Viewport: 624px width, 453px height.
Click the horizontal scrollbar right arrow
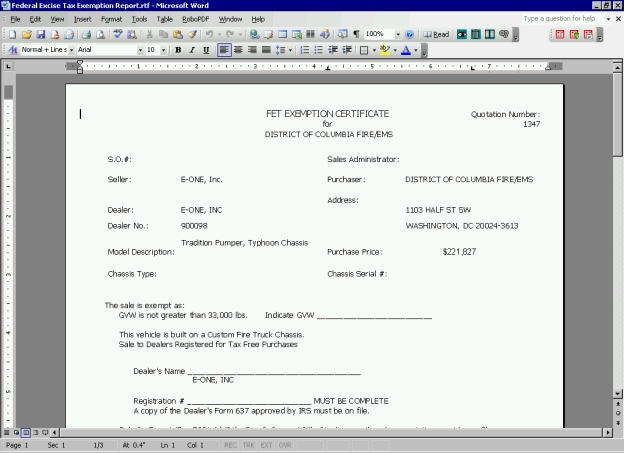(607, 432)
